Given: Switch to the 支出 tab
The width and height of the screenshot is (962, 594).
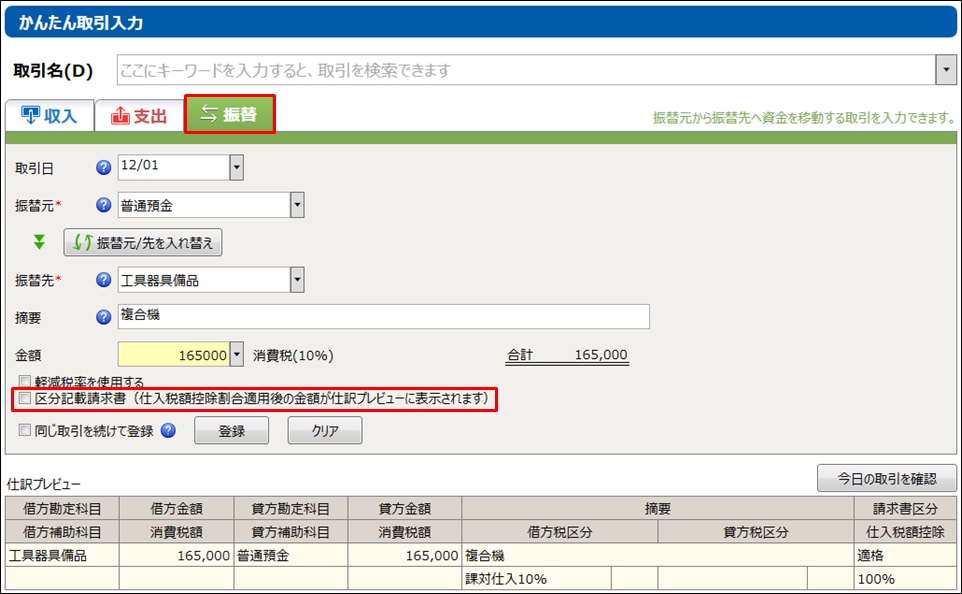Looking at the screenshot, I should [139, 115].
